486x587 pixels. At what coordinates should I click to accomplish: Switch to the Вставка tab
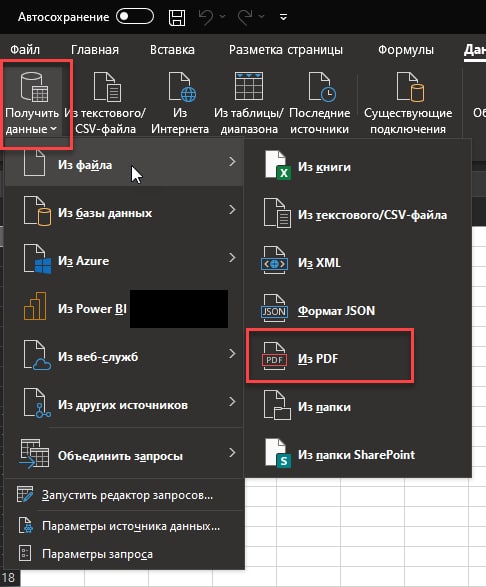tap(172, 50)
